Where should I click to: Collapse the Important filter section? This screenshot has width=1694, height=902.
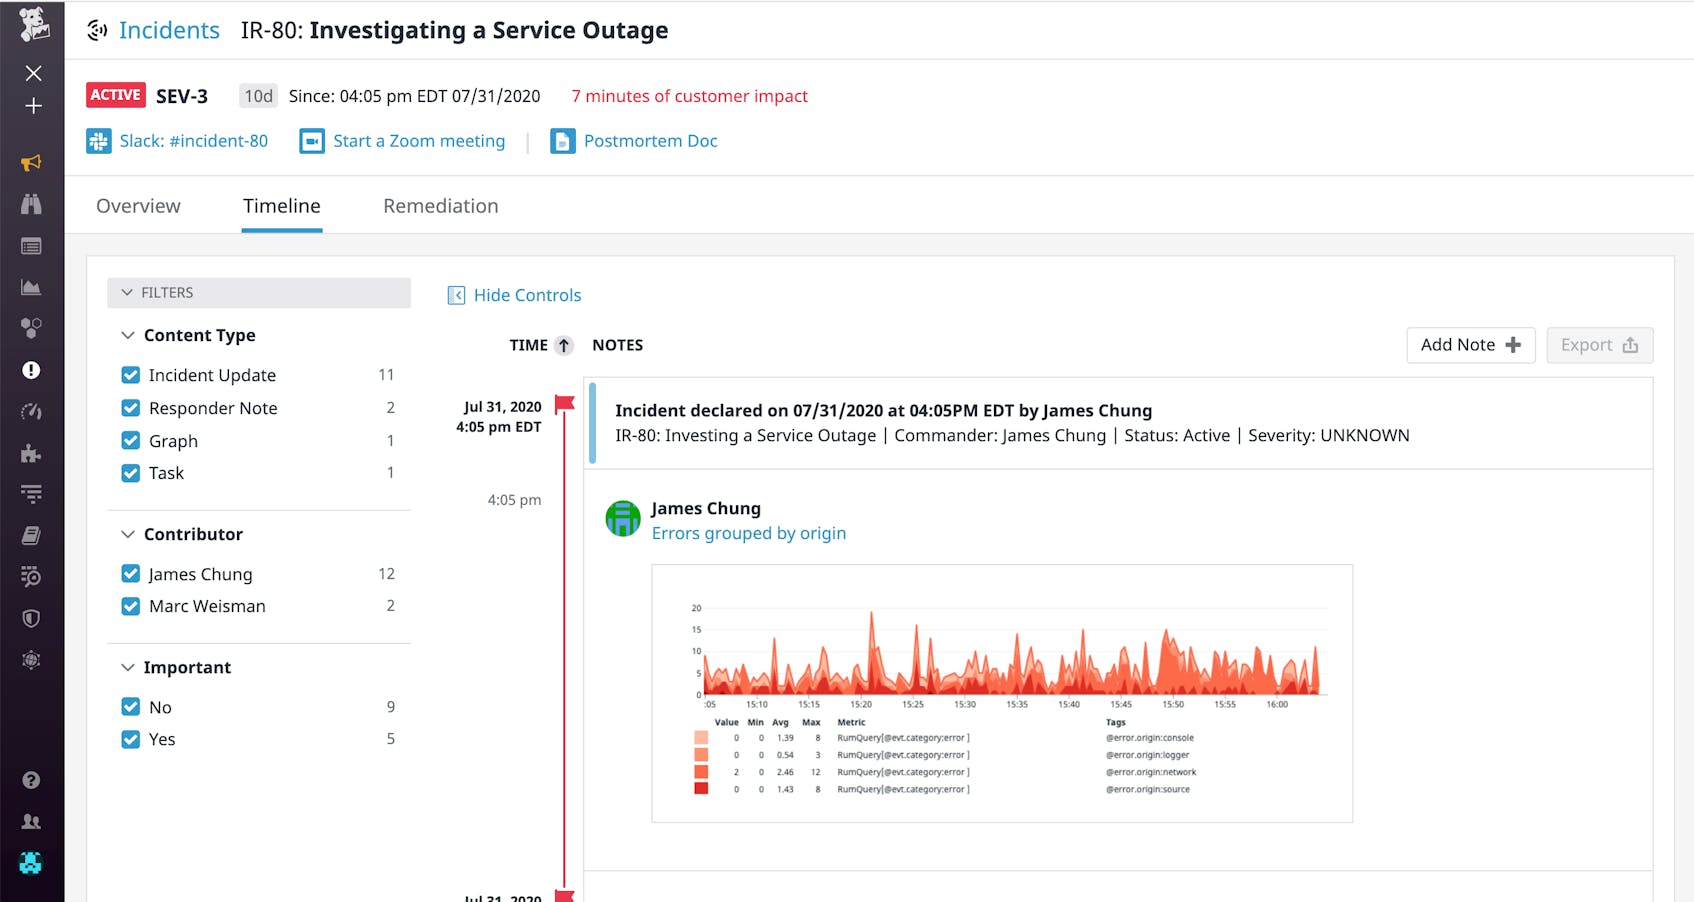[127, 667]
